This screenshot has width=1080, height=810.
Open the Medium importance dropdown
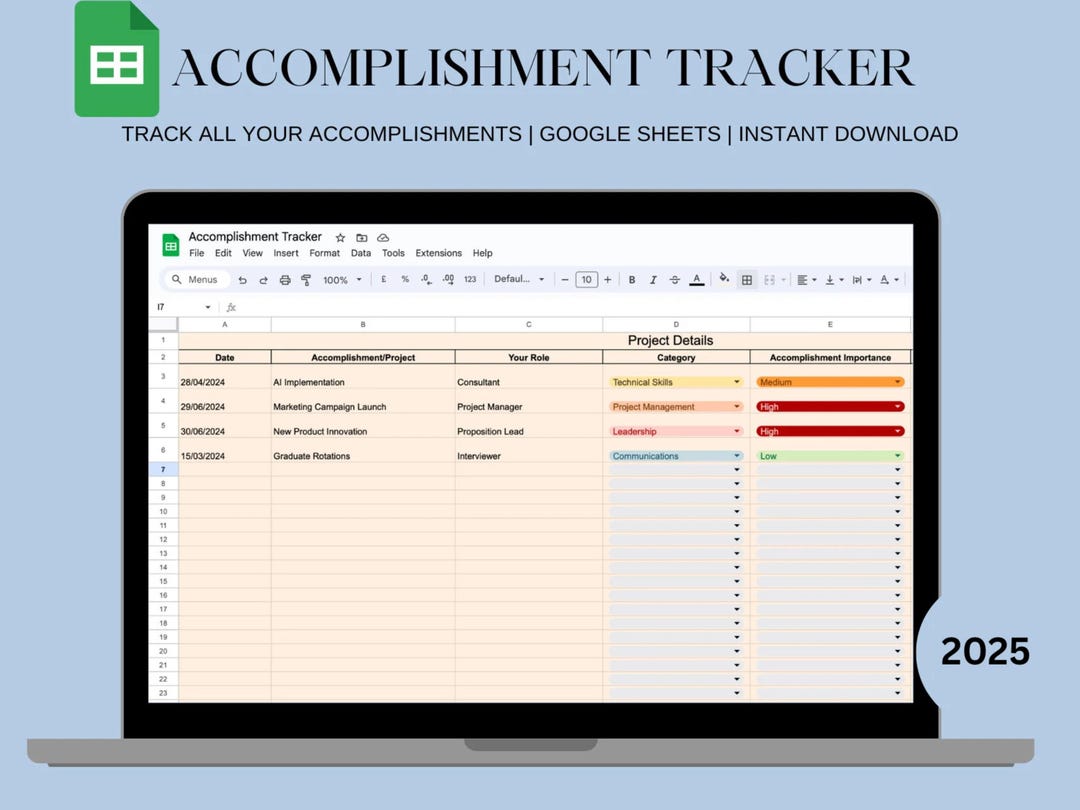[x=898, y=381]
